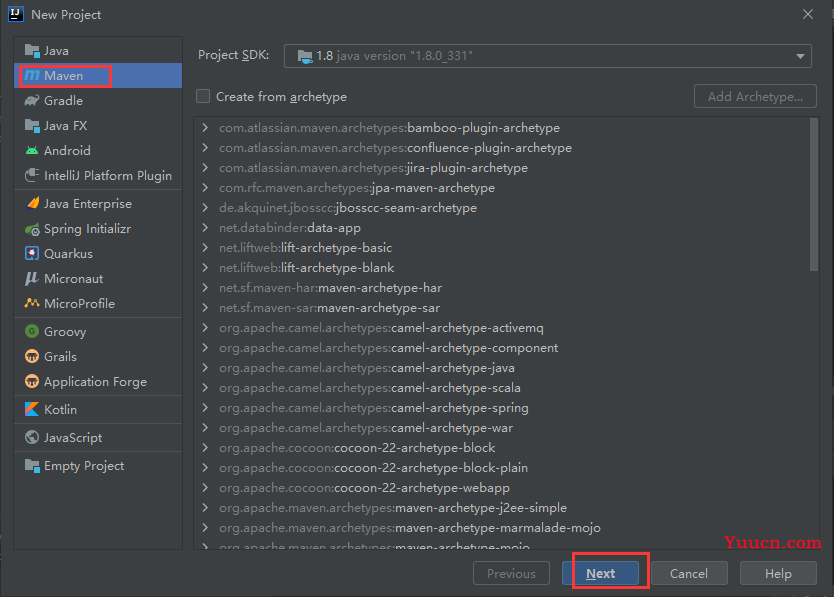Select the JavaScript globe icon

tap(32, 437)
